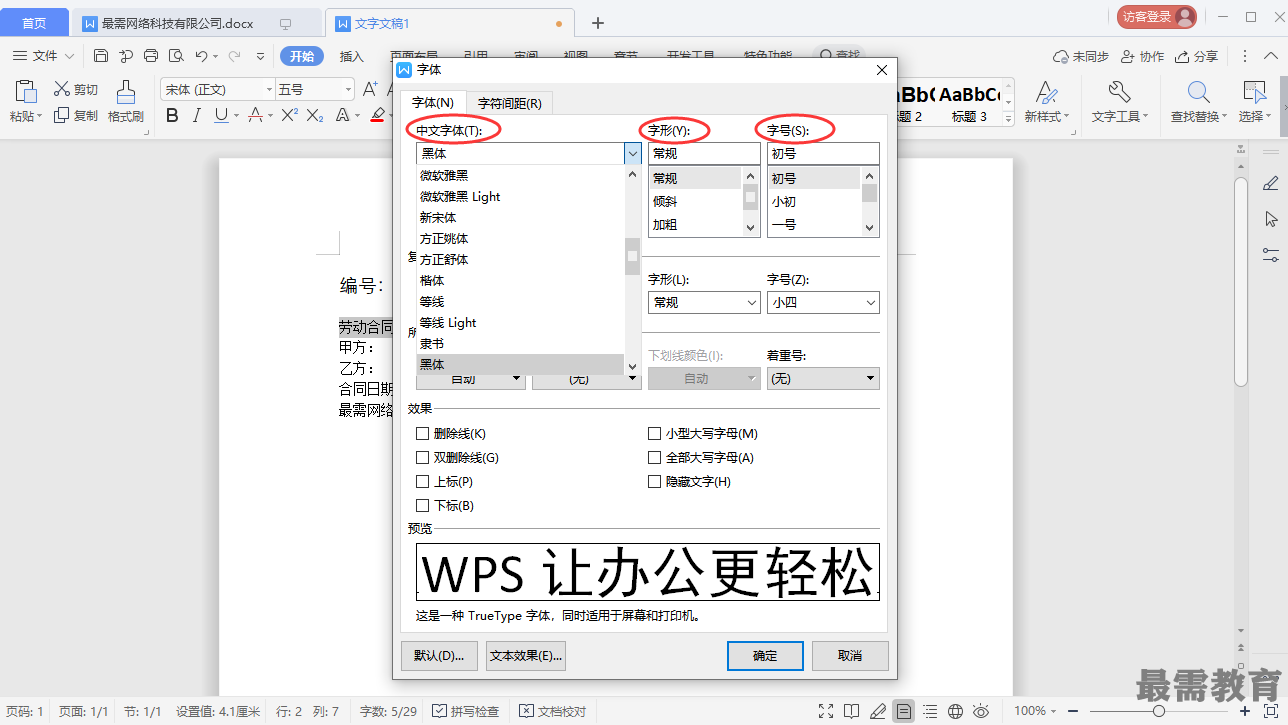Check the Small Caps (小型大写字母) checkbox

655,434
